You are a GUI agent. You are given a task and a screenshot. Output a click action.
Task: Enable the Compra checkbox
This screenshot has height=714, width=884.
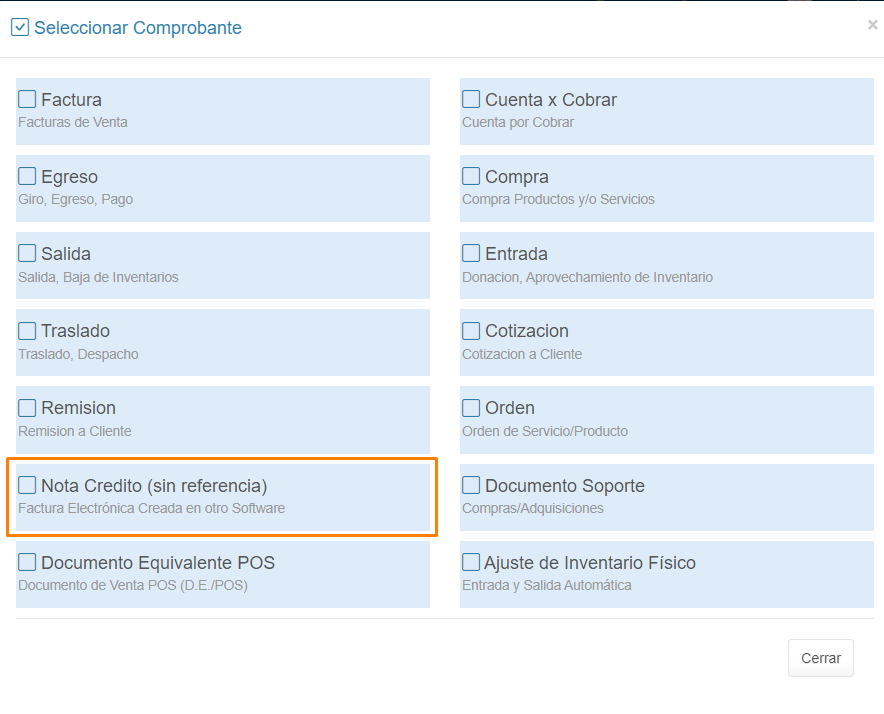point(471,176)
